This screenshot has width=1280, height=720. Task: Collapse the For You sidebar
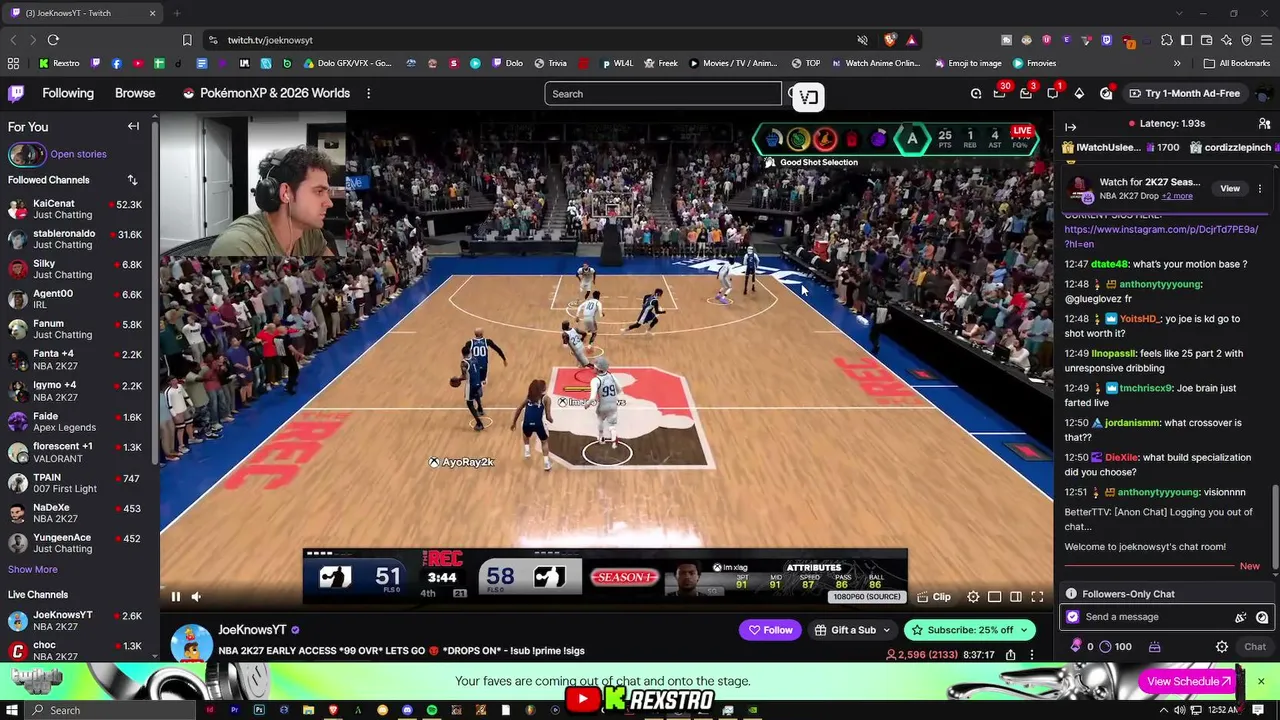pos(133,127)
